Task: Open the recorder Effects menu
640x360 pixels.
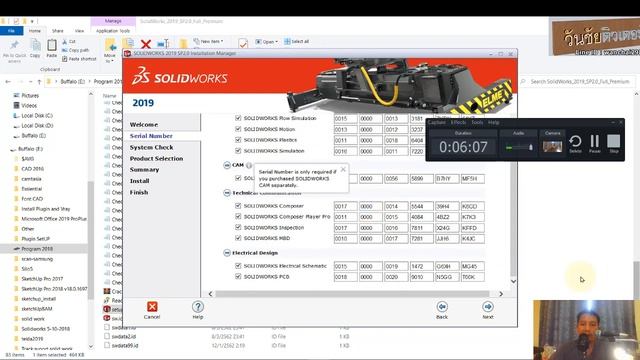Action: [458, 122]
